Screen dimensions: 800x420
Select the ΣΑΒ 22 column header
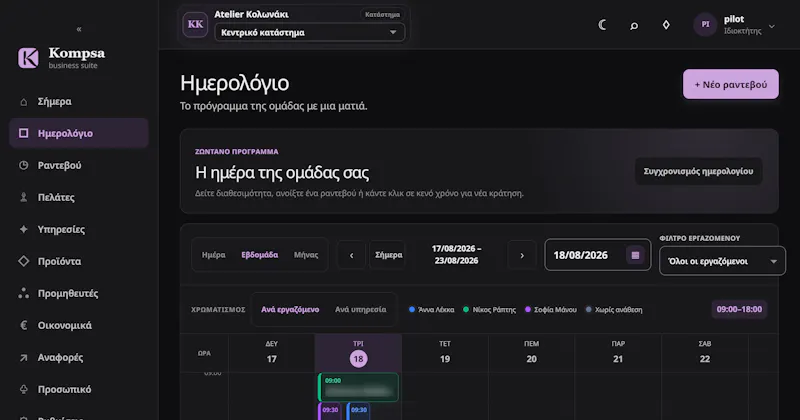[x=705, y=353]
